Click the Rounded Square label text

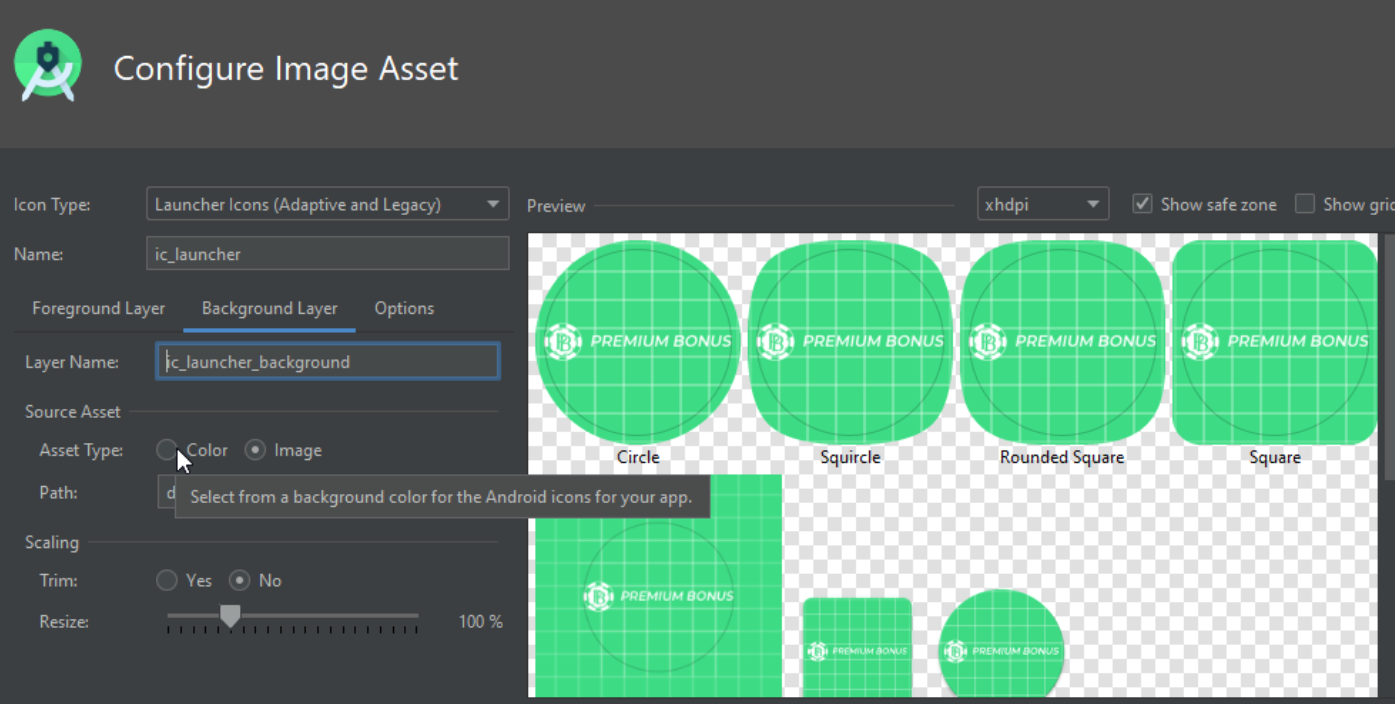coord(1062,457)
